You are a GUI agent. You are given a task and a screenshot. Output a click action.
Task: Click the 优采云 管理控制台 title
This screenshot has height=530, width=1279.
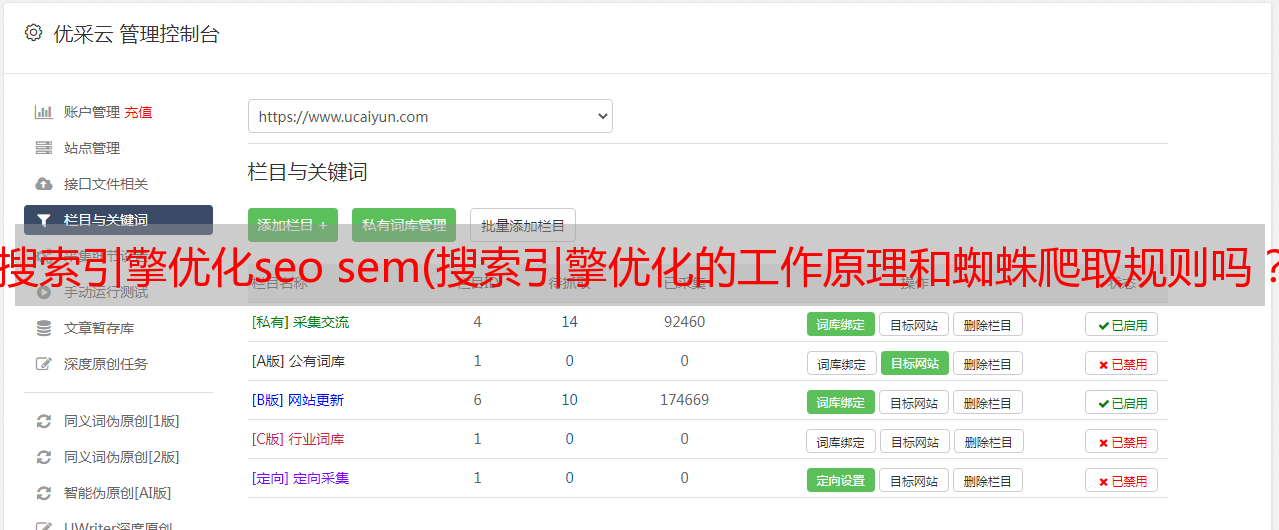point(136,34)
